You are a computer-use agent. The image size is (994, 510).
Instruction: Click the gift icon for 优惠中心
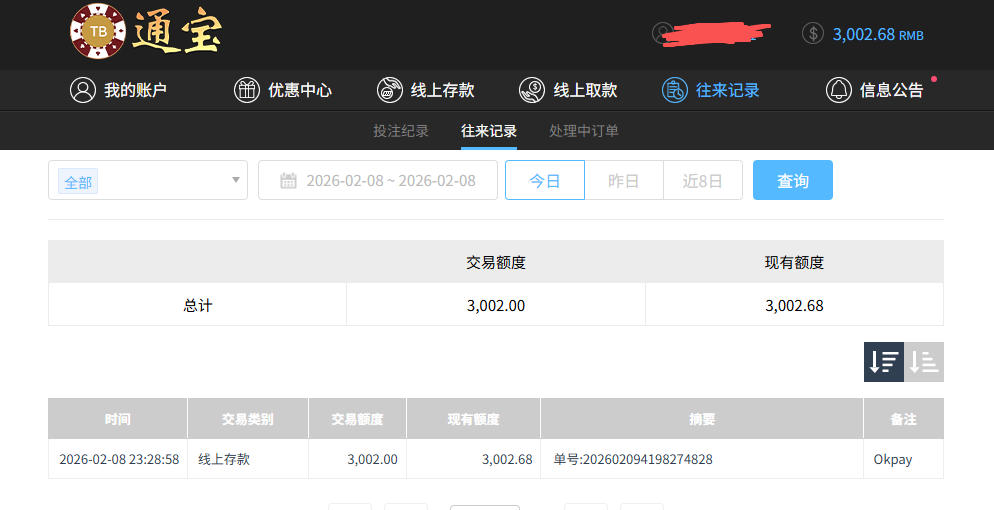[246, 90]
